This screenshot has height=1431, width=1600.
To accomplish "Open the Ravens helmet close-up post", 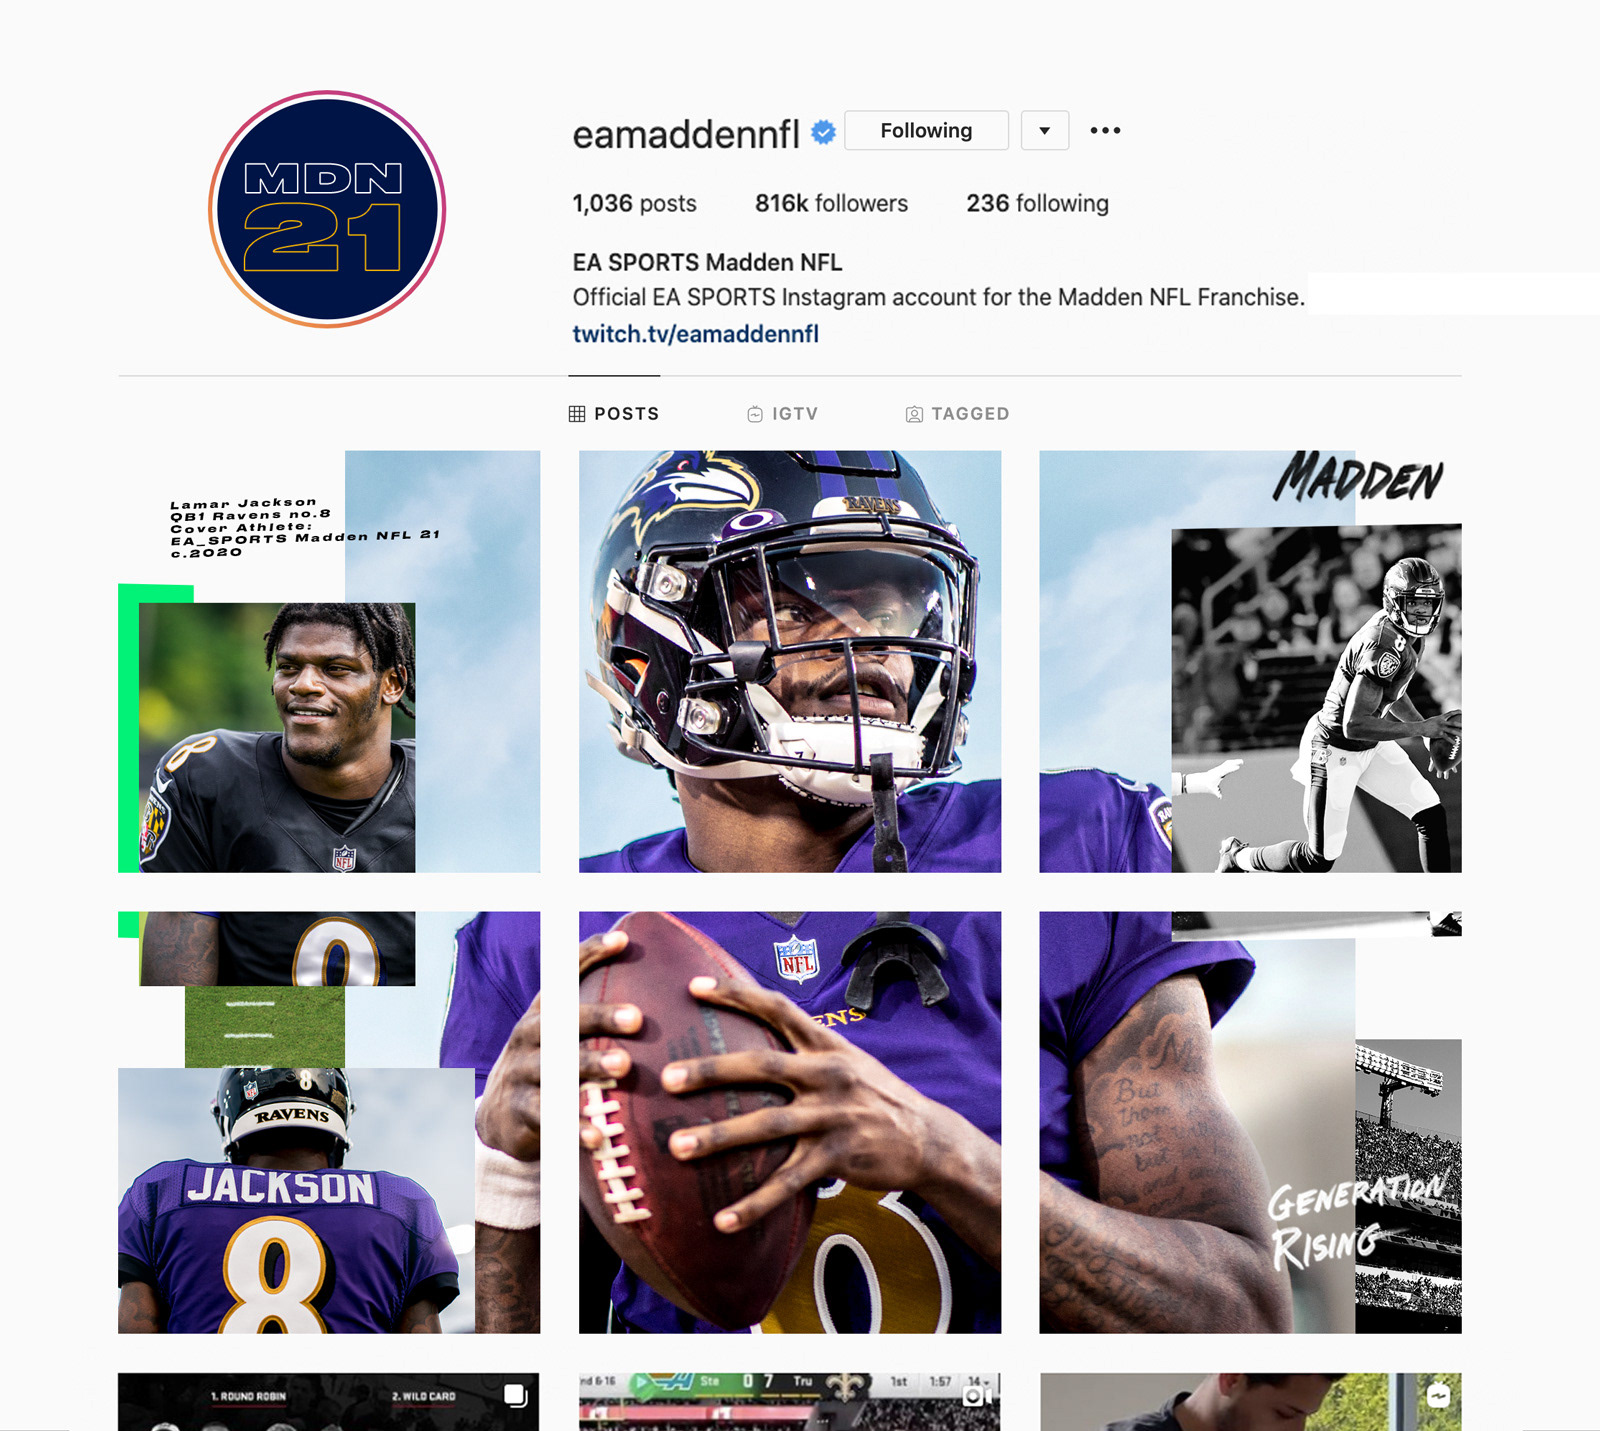I will point(790,661).
